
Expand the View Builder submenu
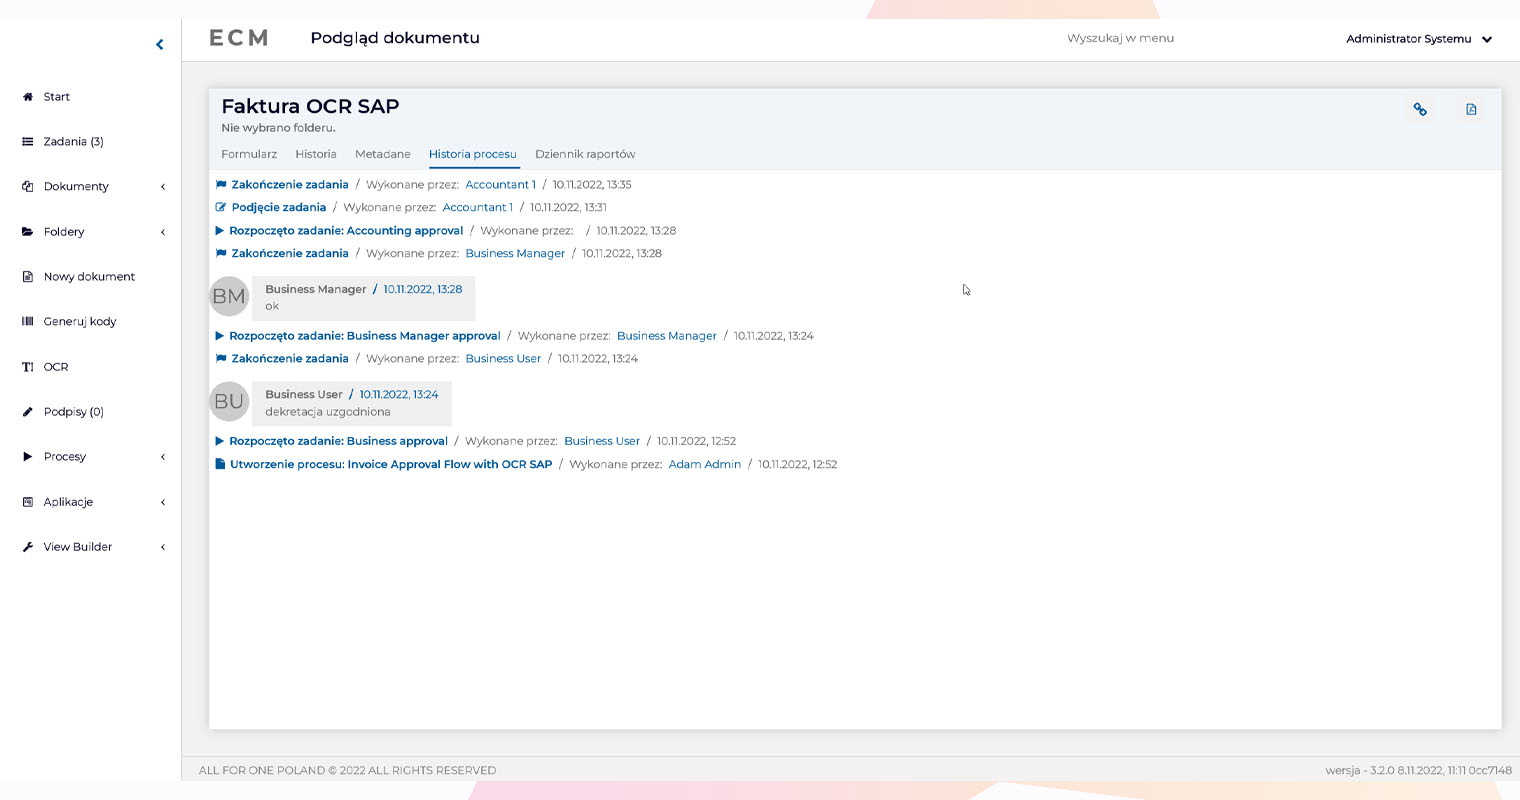[x=163, y=547]
